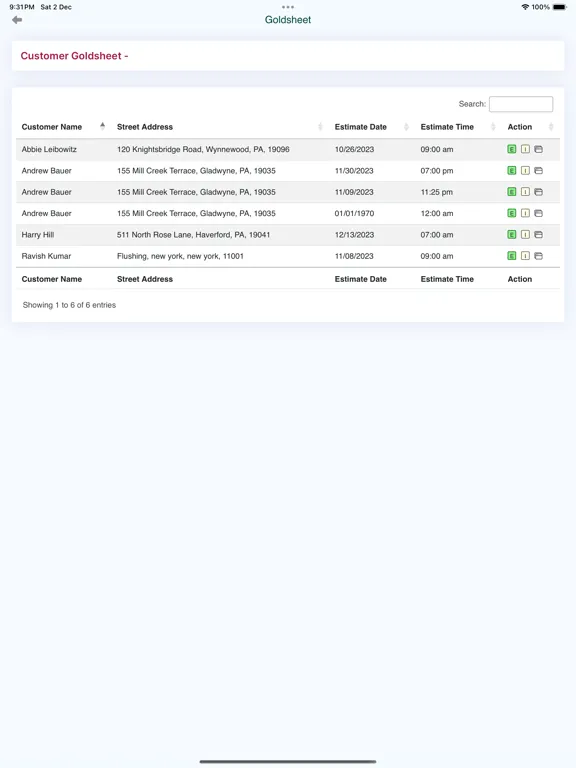Click the estimate date 10/26/2023
This screenshot has width=576, height=768.
pyautogui.click(x=354, y=149)
